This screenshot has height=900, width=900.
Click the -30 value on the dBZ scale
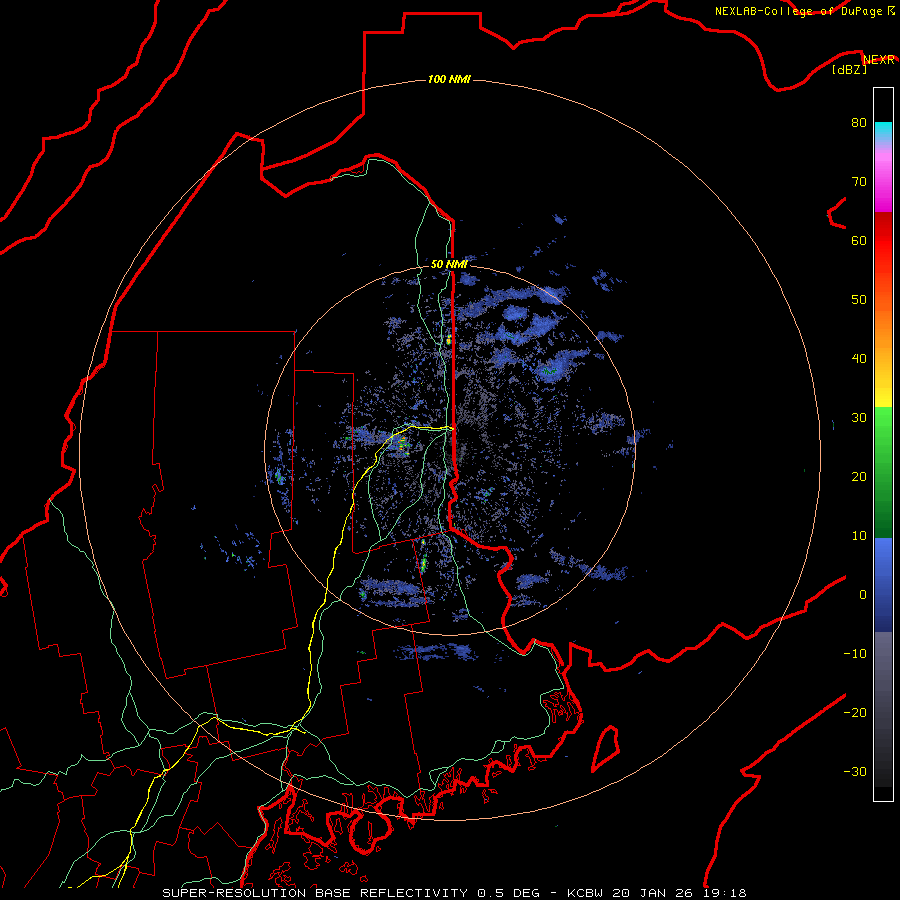pyautogui.click(x=855, y=771)
